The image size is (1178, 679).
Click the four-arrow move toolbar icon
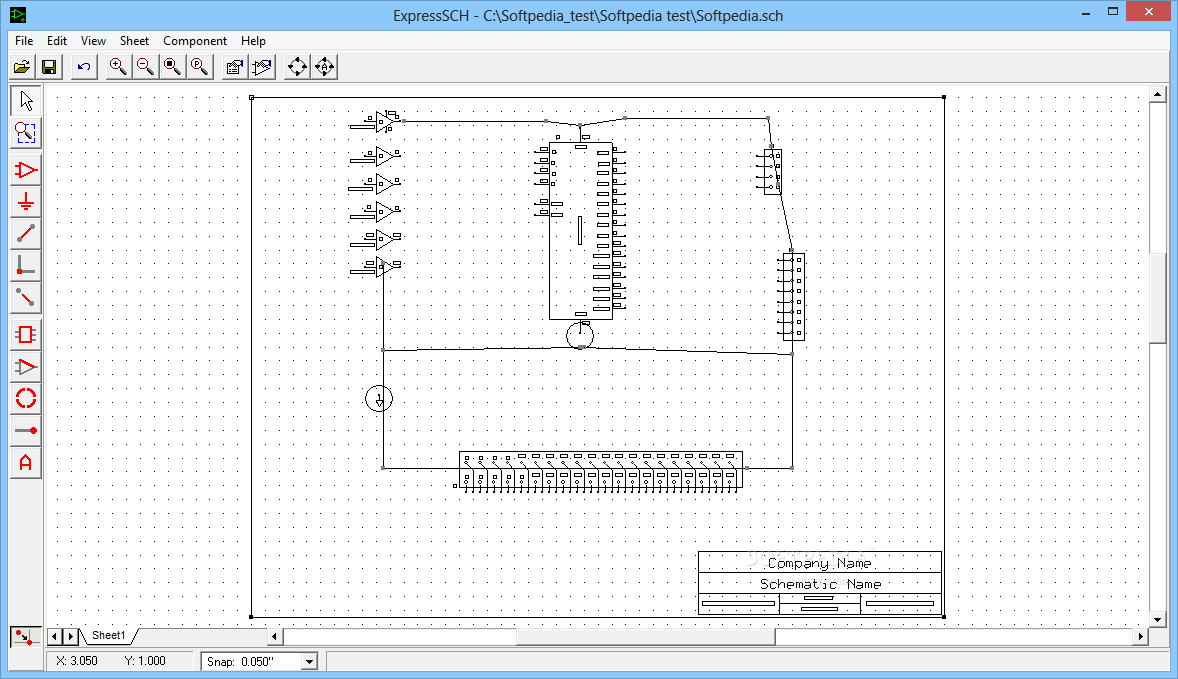pyautogui.click(x=298, y=67)
